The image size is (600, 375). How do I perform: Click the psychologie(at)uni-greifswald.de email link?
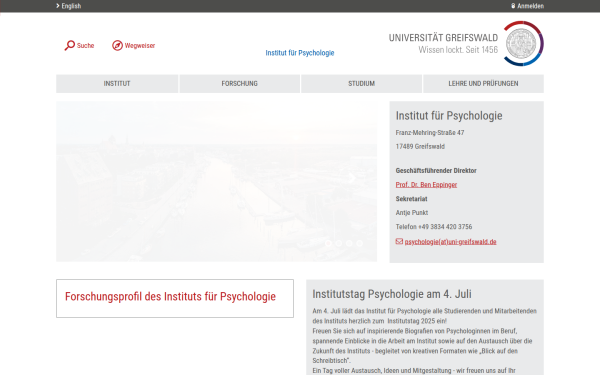tap(450, 241)
